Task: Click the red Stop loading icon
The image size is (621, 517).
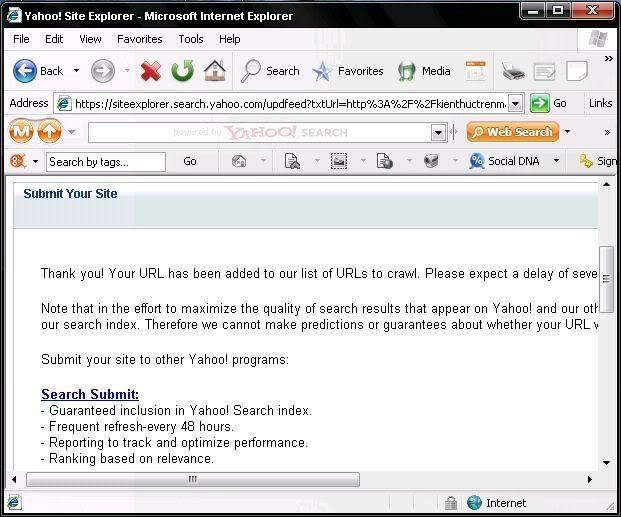Action: point(151,71)
